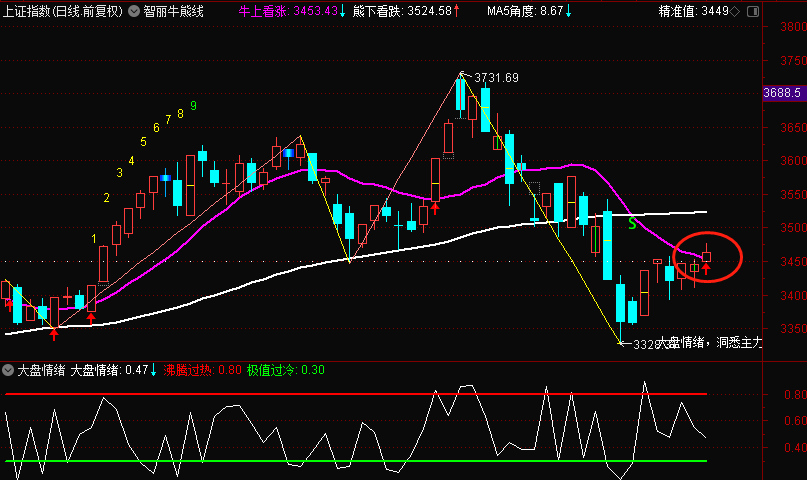The image size is (807, 480).
Task: Click the highlighted 3688.5 price tag on axis
Action: [x=783, y=93]
